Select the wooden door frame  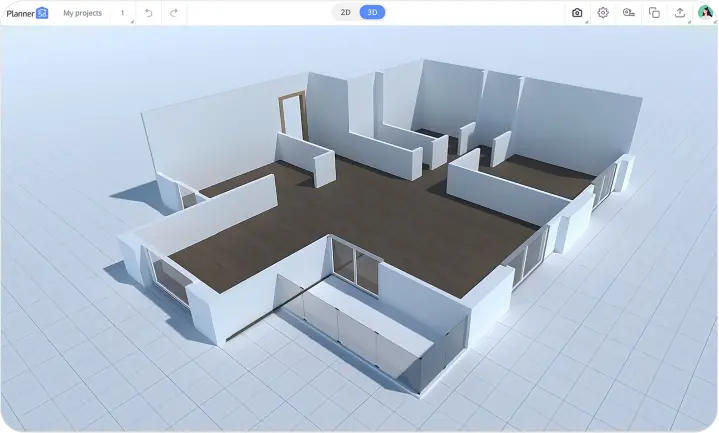point(291,115)
